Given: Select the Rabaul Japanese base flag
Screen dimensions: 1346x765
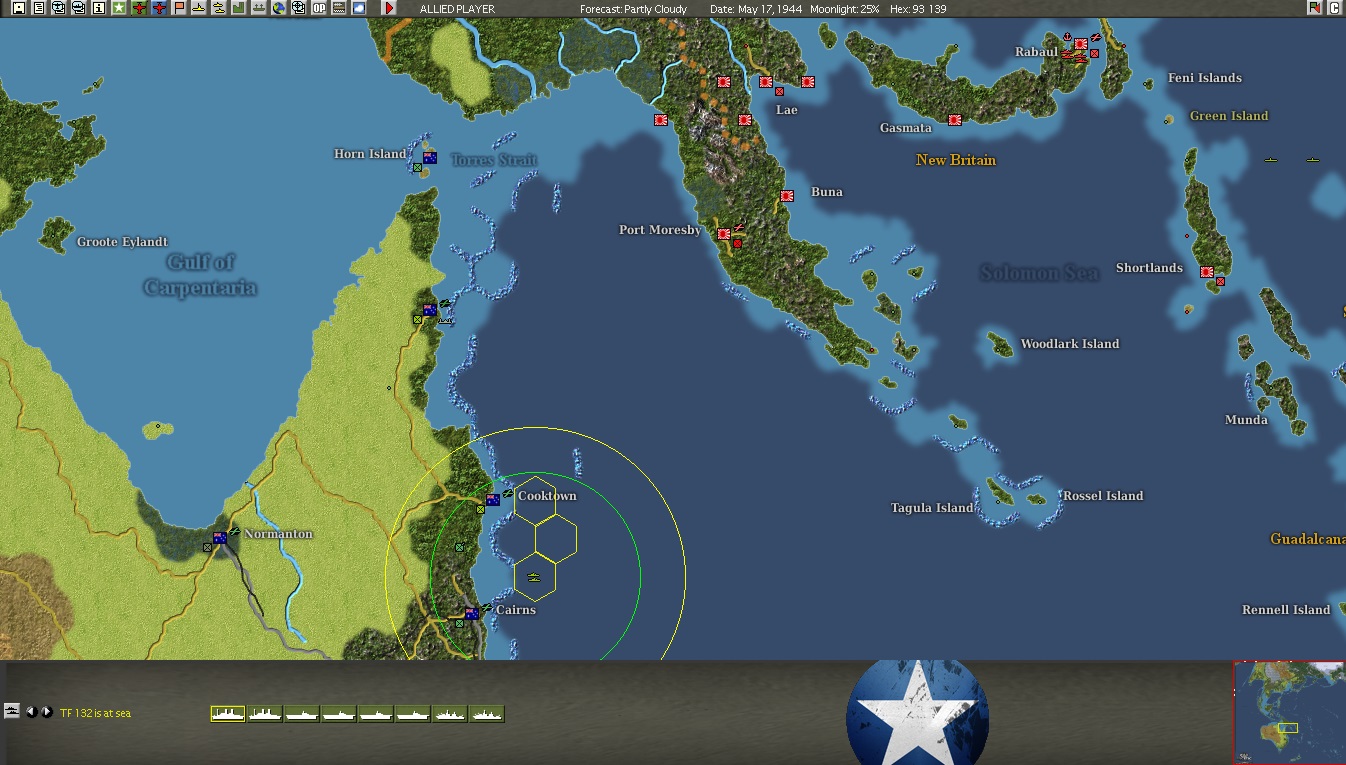Looking at the screenshot, I should coord(1081,44).
